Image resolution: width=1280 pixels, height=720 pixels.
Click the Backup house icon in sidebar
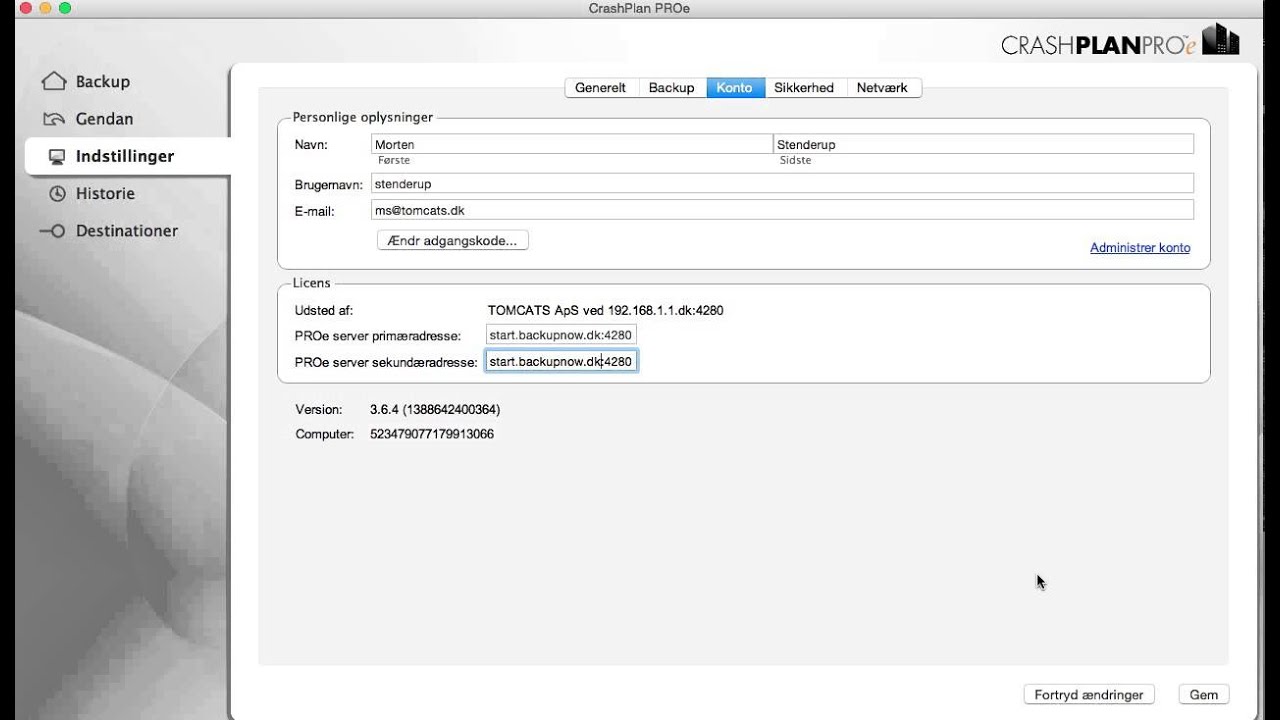tap(54, 82)
